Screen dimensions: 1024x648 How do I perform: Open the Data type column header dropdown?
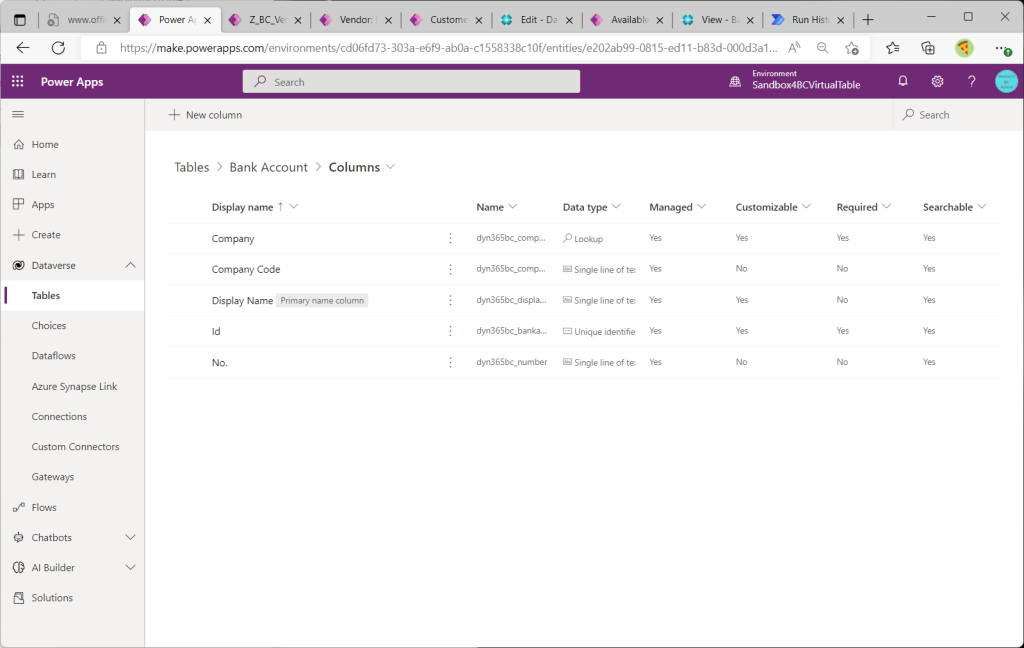point(616,206)
